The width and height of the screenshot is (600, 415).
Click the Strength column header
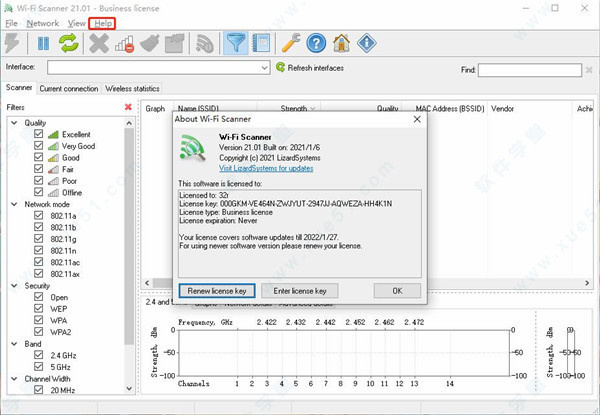point(294,108)
